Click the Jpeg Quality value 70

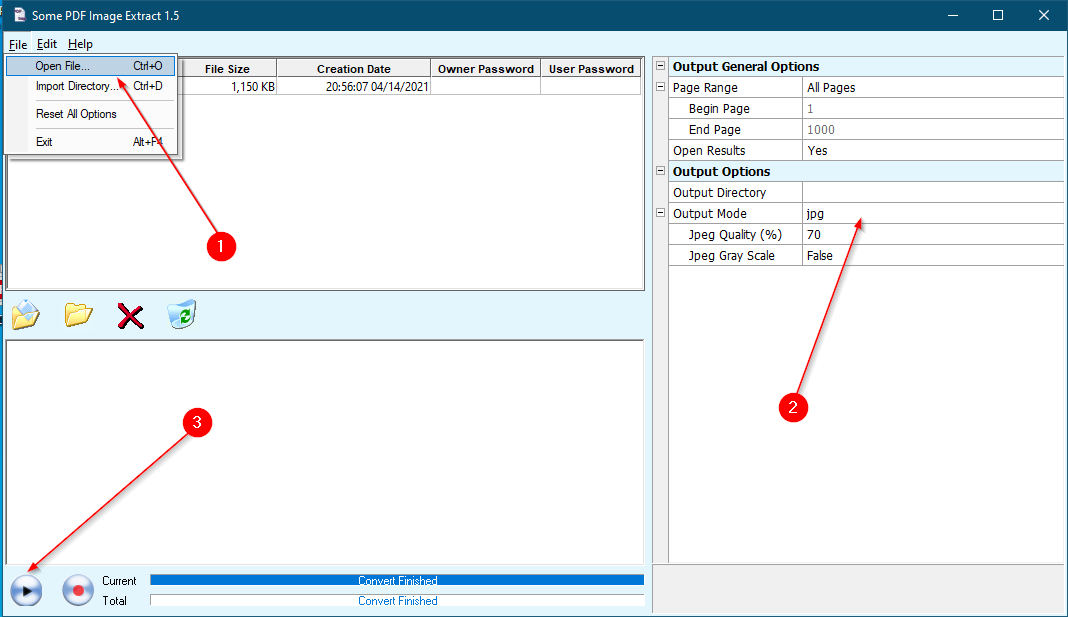(933, 235)
